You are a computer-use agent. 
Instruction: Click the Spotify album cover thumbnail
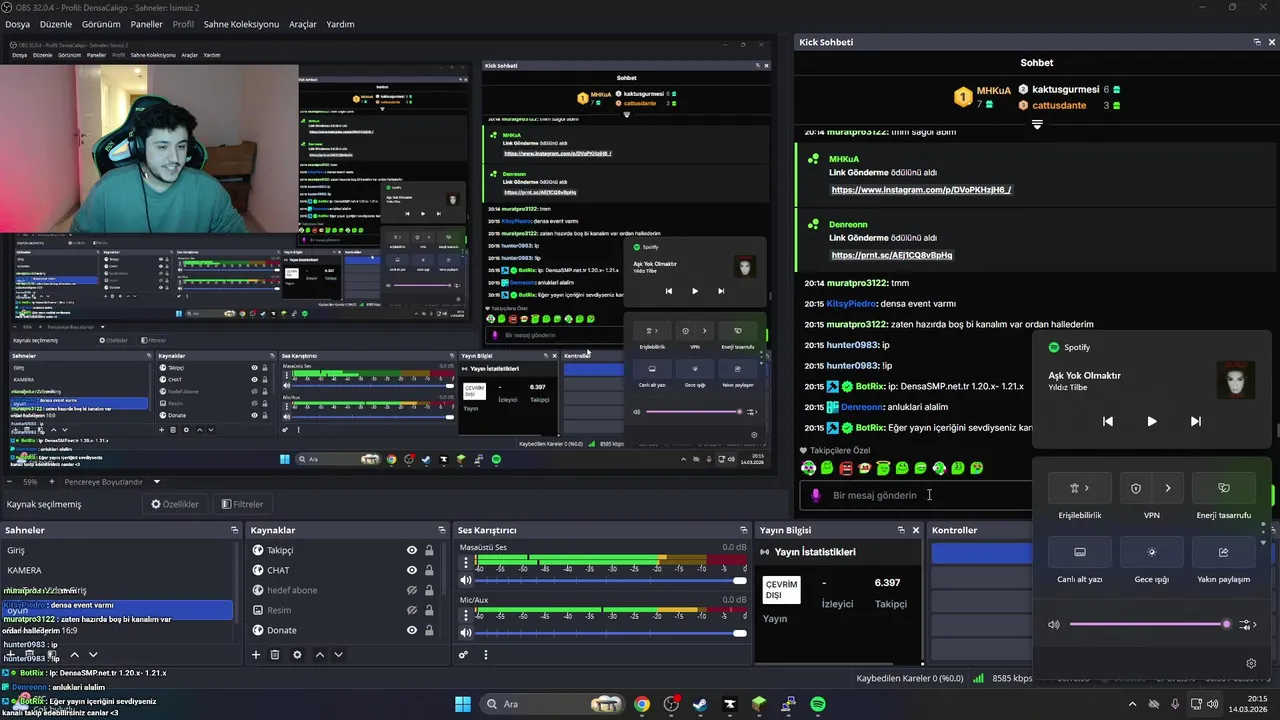pos(1236,381)
